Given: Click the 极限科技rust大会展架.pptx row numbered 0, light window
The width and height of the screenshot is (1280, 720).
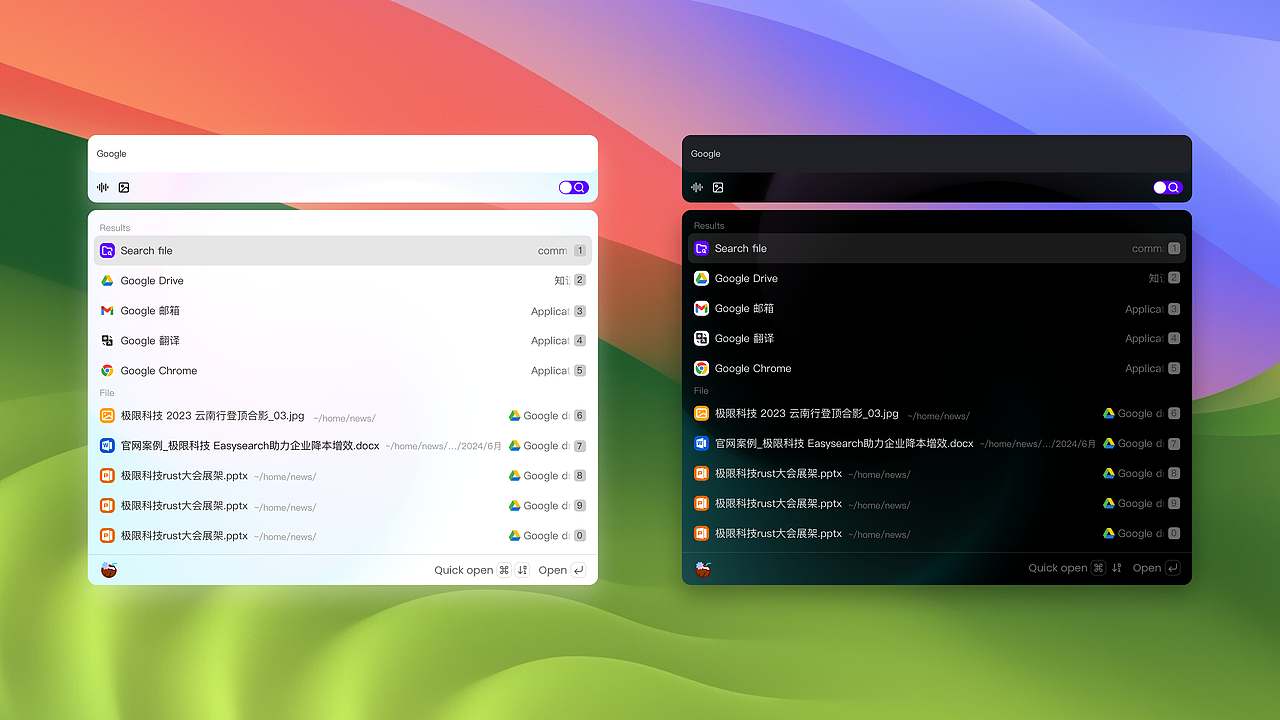Looking at the screenshot, I should click(x=343, y=536).
